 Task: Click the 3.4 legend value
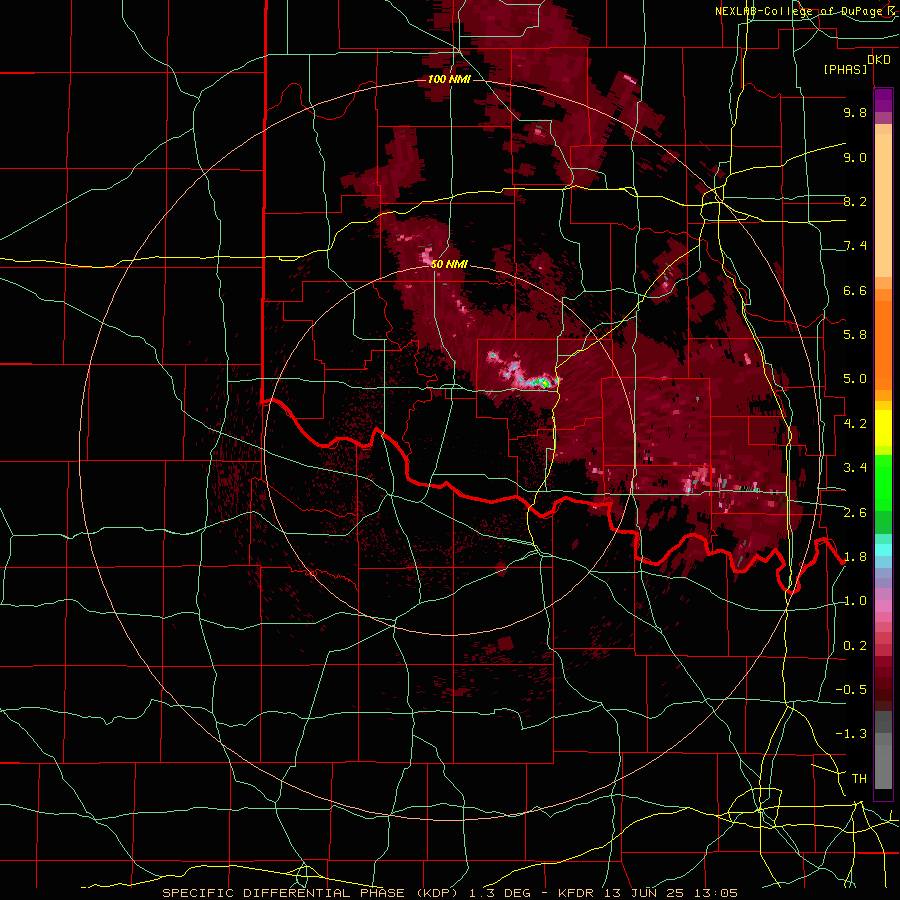(x=855, y=468)
